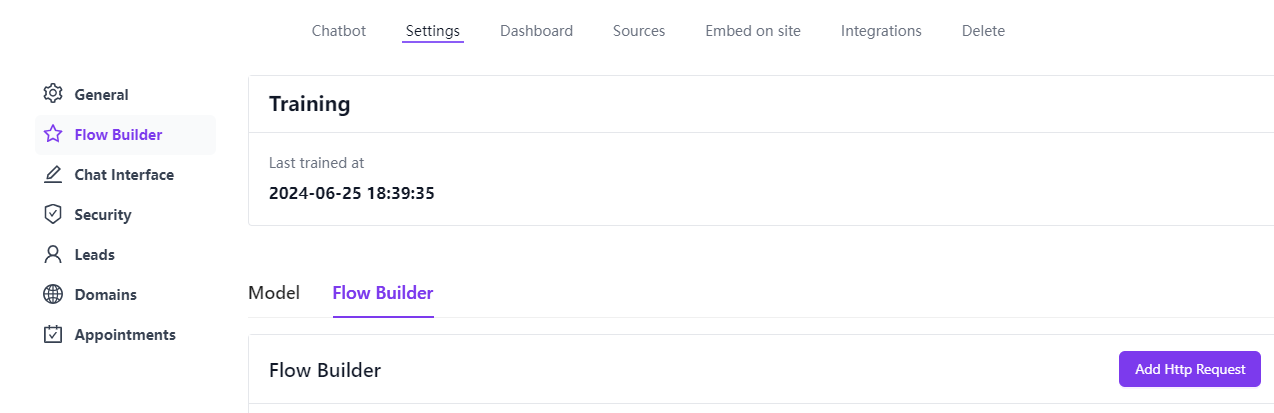This screenshot has height=413, width=1274.
Task: Click the star icon for Flow Builder
Action: pyautogui.click(x=53, y=134)
